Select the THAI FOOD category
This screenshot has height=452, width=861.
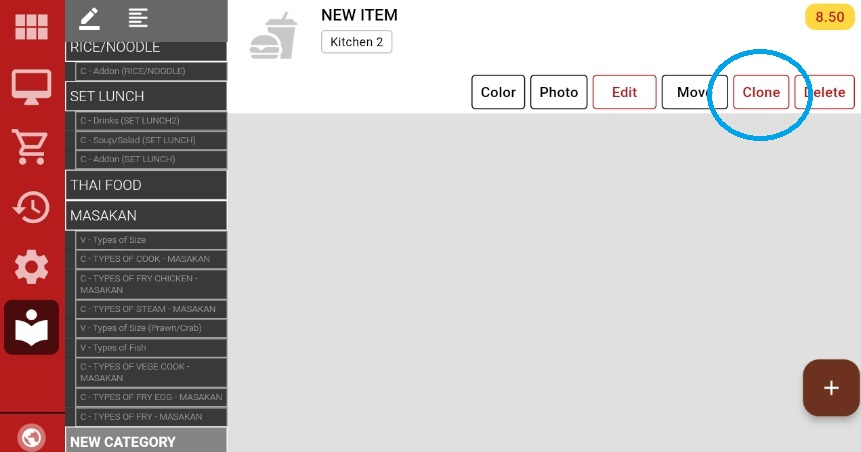[x=146, y=185]
